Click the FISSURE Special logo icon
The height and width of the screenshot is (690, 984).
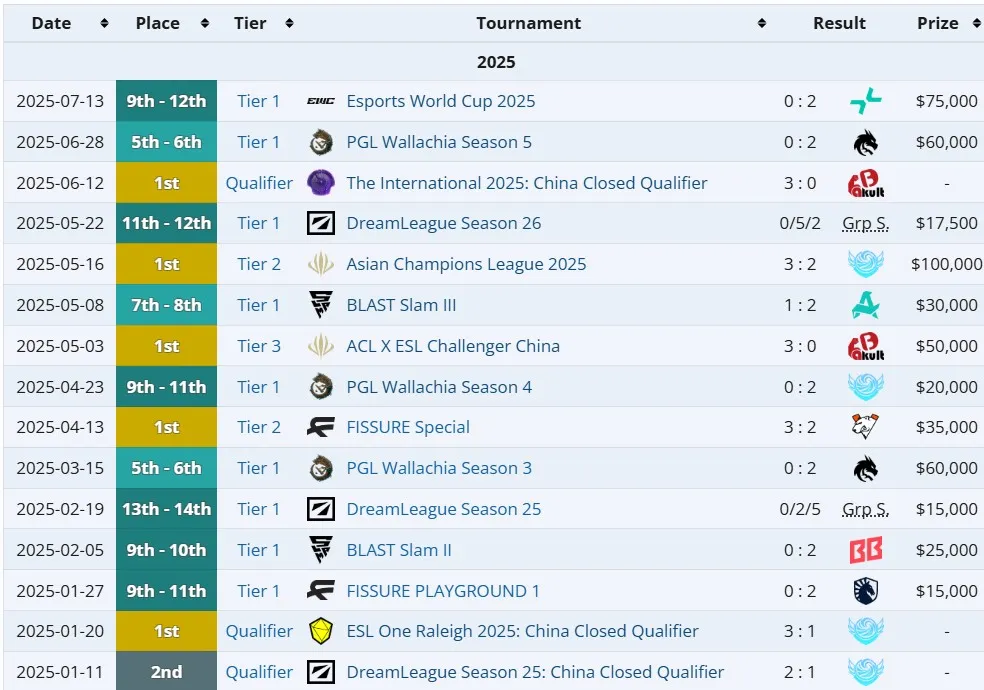click(x=321, y=427)
